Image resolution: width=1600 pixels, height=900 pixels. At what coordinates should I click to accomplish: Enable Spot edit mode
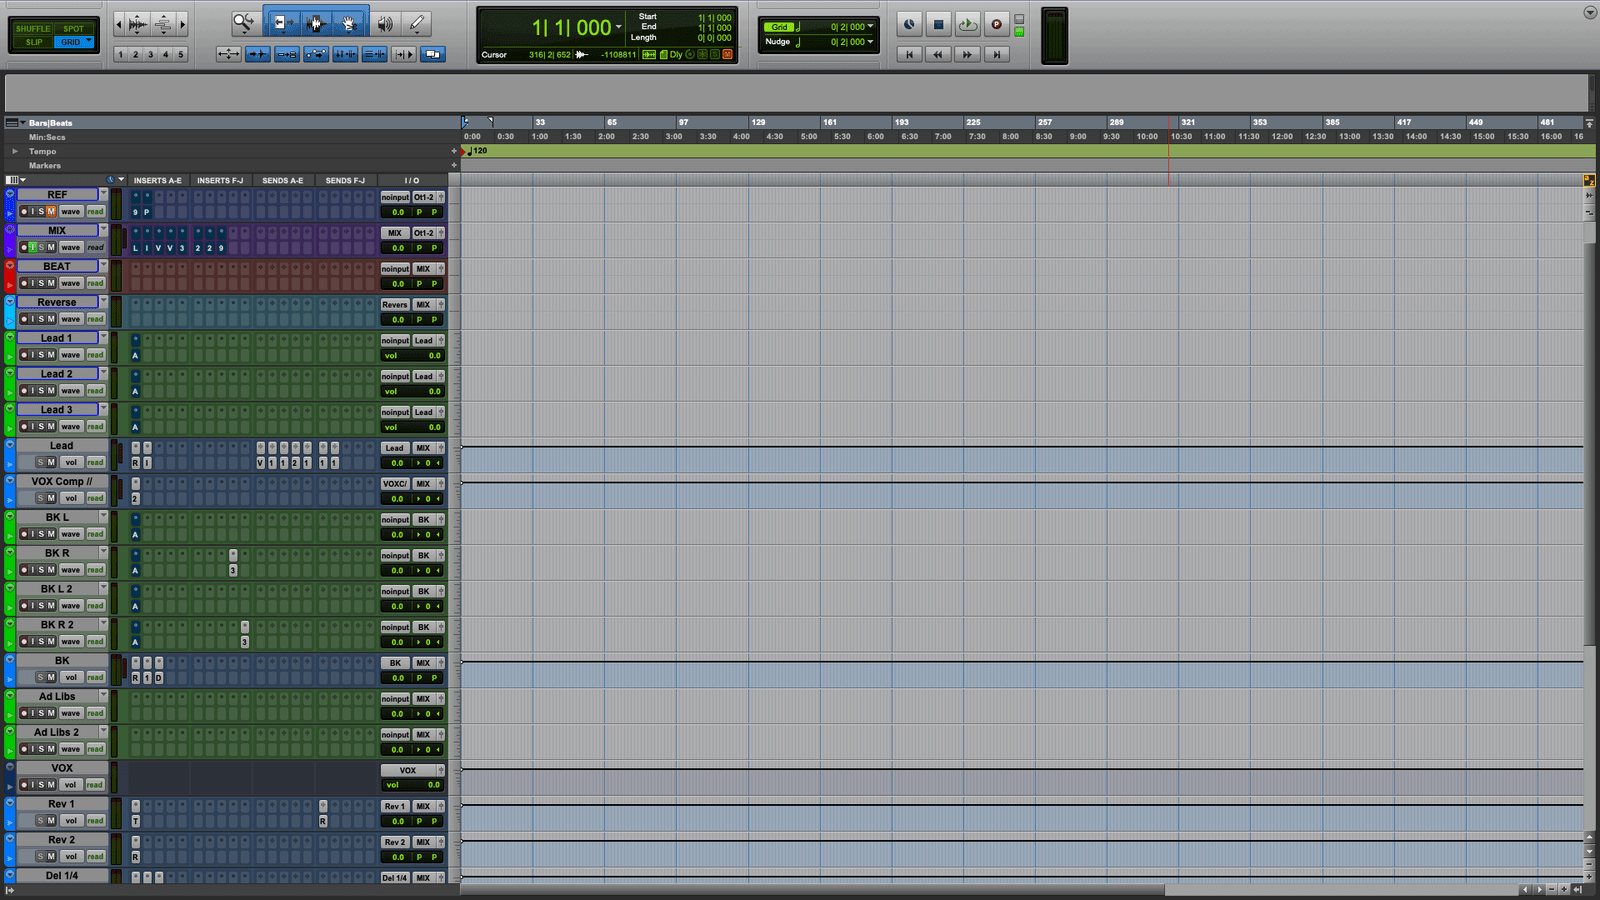point(74,29)
